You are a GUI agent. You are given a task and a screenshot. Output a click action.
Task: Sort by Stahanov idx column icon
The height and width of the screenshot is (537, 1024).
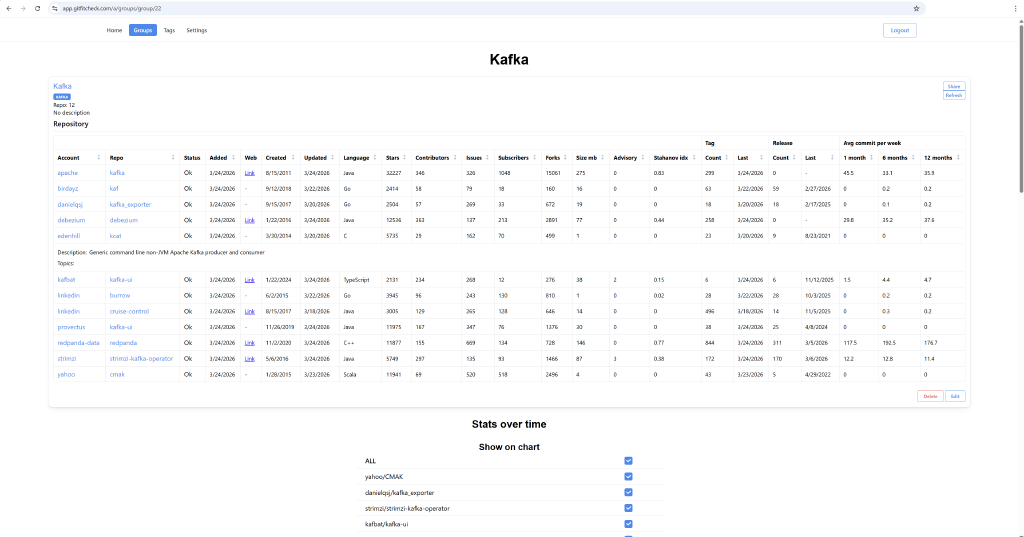click(x=694, y=157)
